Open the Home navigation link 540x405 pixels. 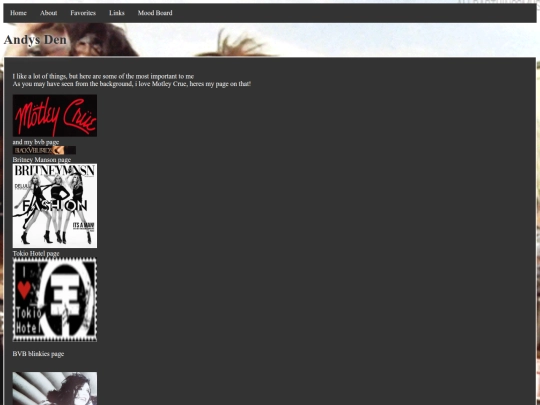click(18, 13)
